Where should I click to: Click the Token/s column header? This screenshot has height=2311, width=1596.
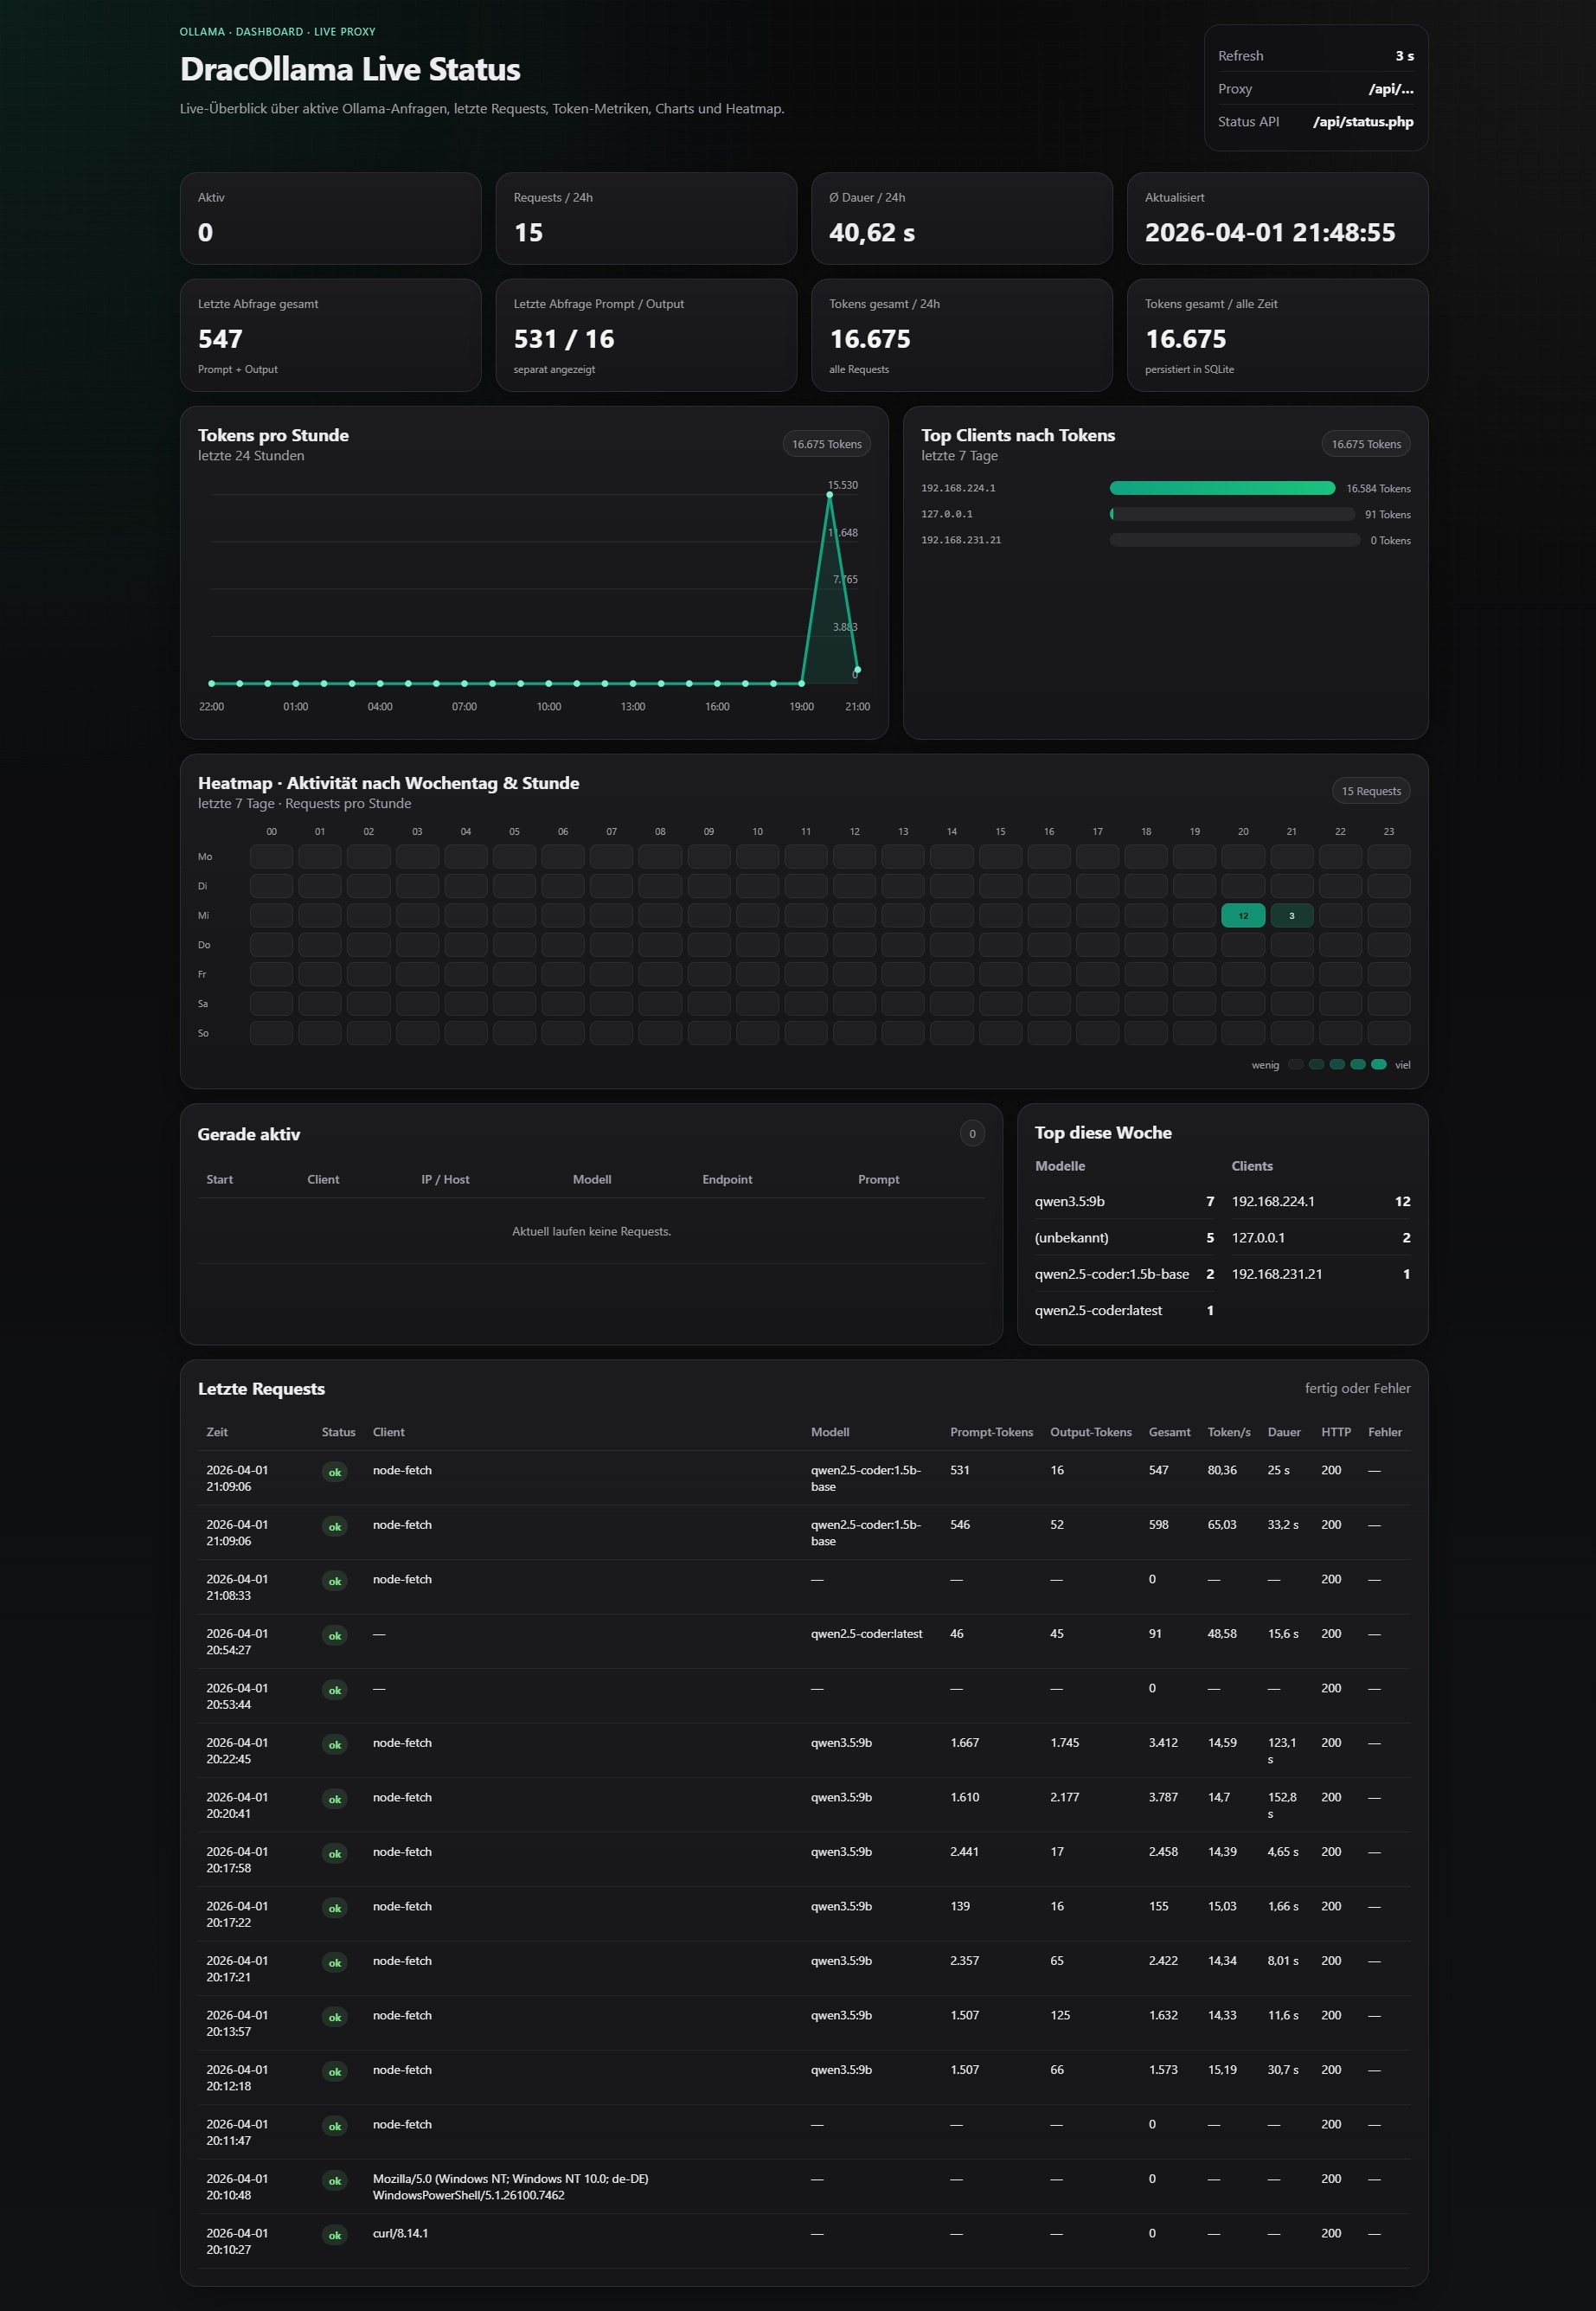click(x=1228, y=1432)
